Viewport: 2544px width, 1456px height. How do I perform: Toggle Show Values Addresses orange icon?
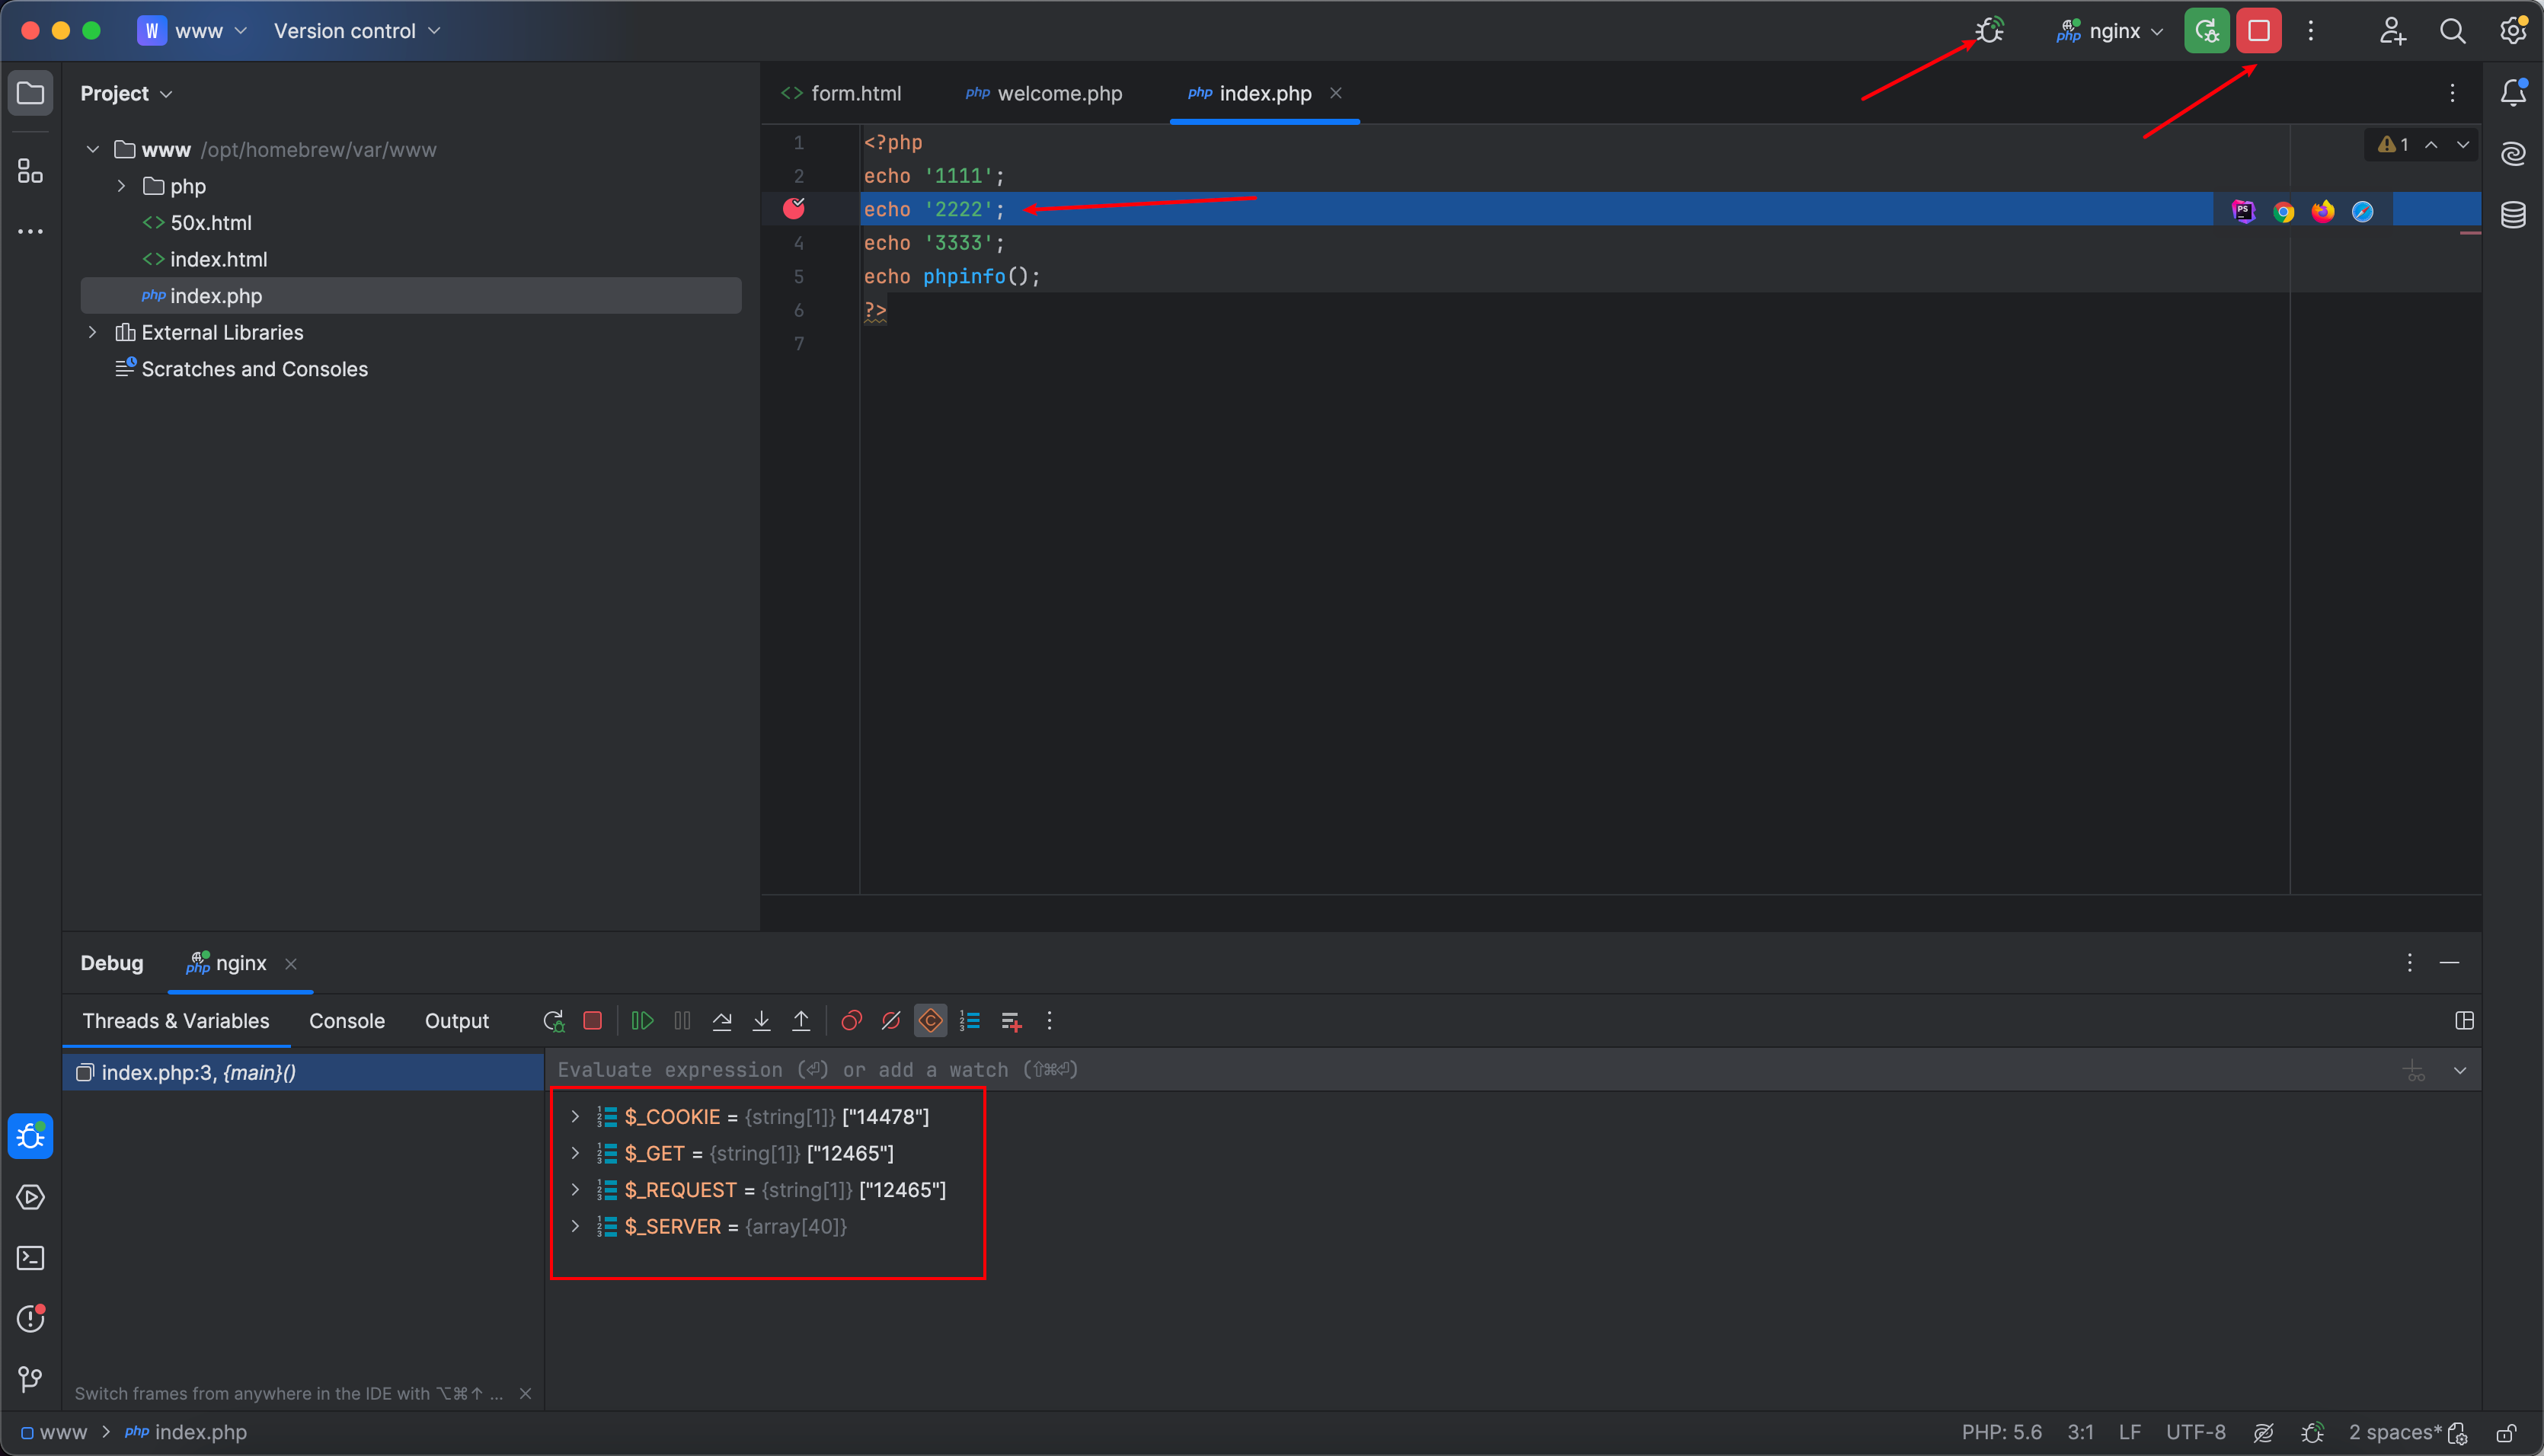point(931,1021)
